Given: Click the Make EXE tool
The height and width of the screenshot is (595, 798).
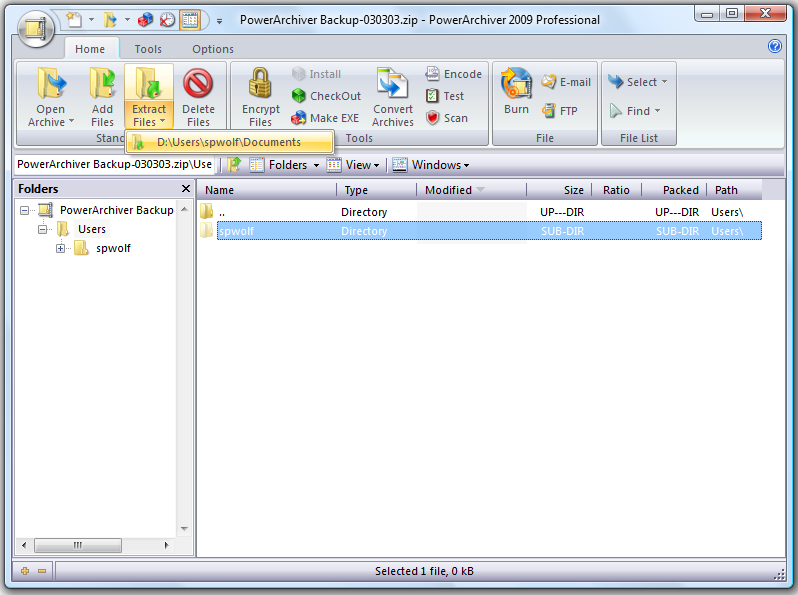Looking at the screenshot, I should click(325, 118).
